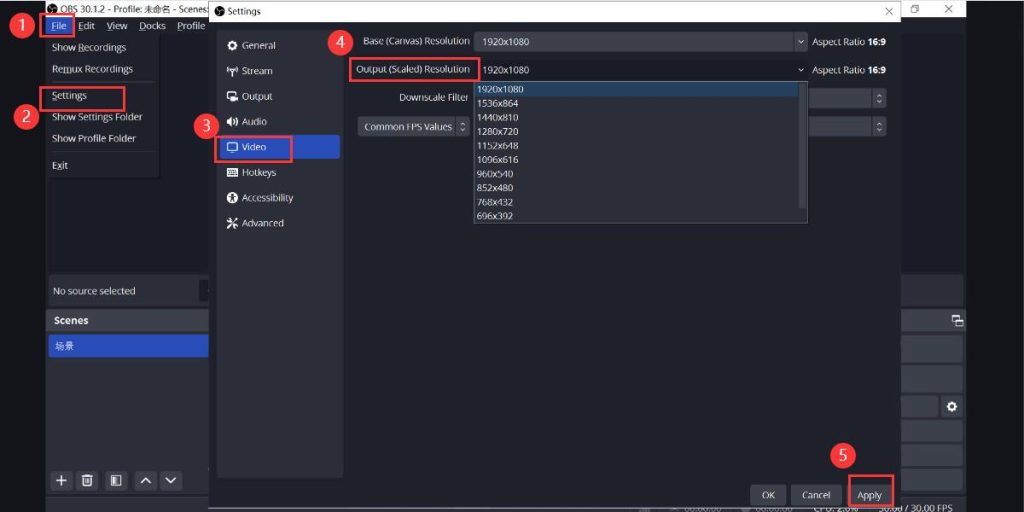Open the FPS value dropdown arrows
This screenshot has width=1024, height=512.
click(x=880, y=127)
